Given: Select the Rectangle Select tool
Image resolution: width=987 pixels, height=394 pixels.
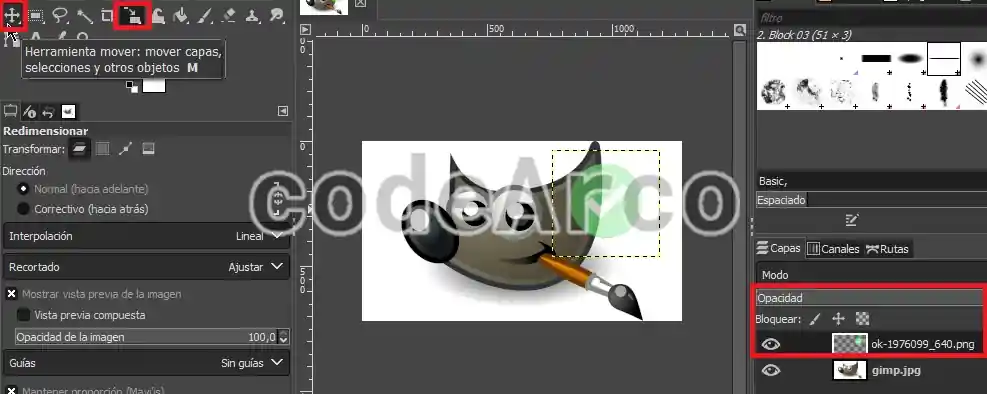Looking at the screenshot, I should click(x=36, y=16).
